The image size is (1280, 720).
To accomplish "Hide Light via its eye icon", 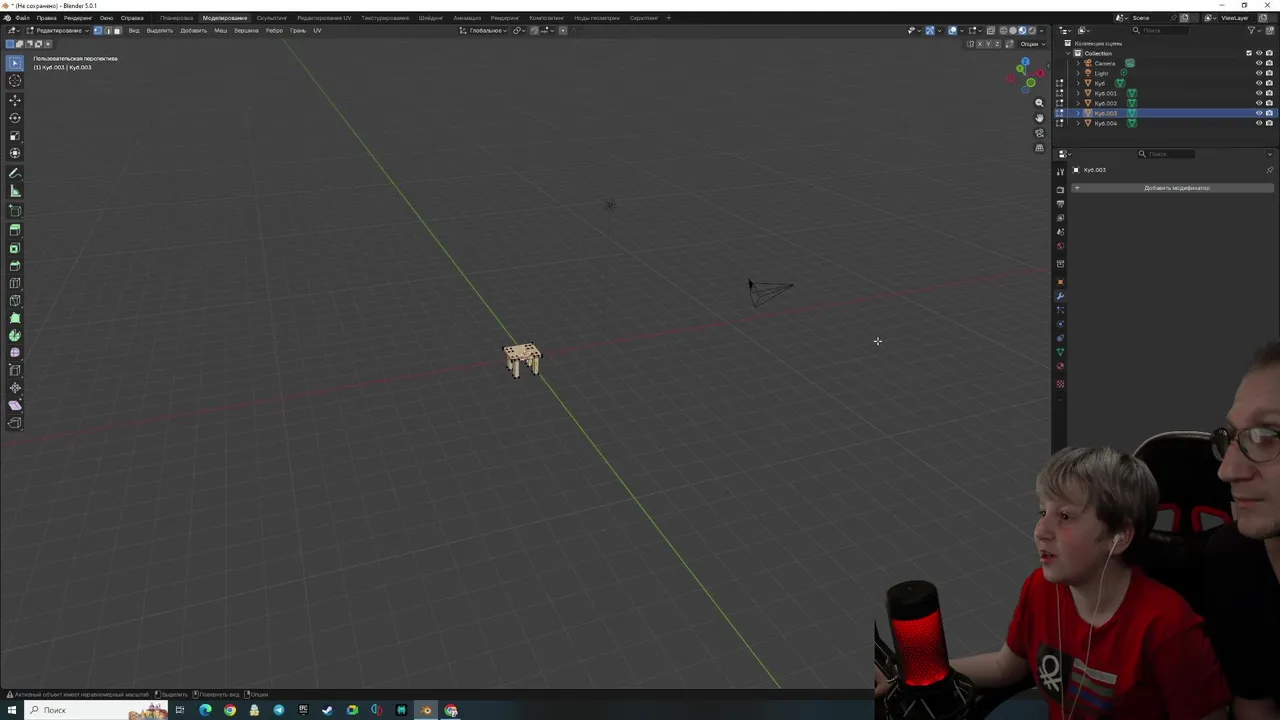I will tap(1259, 73).
